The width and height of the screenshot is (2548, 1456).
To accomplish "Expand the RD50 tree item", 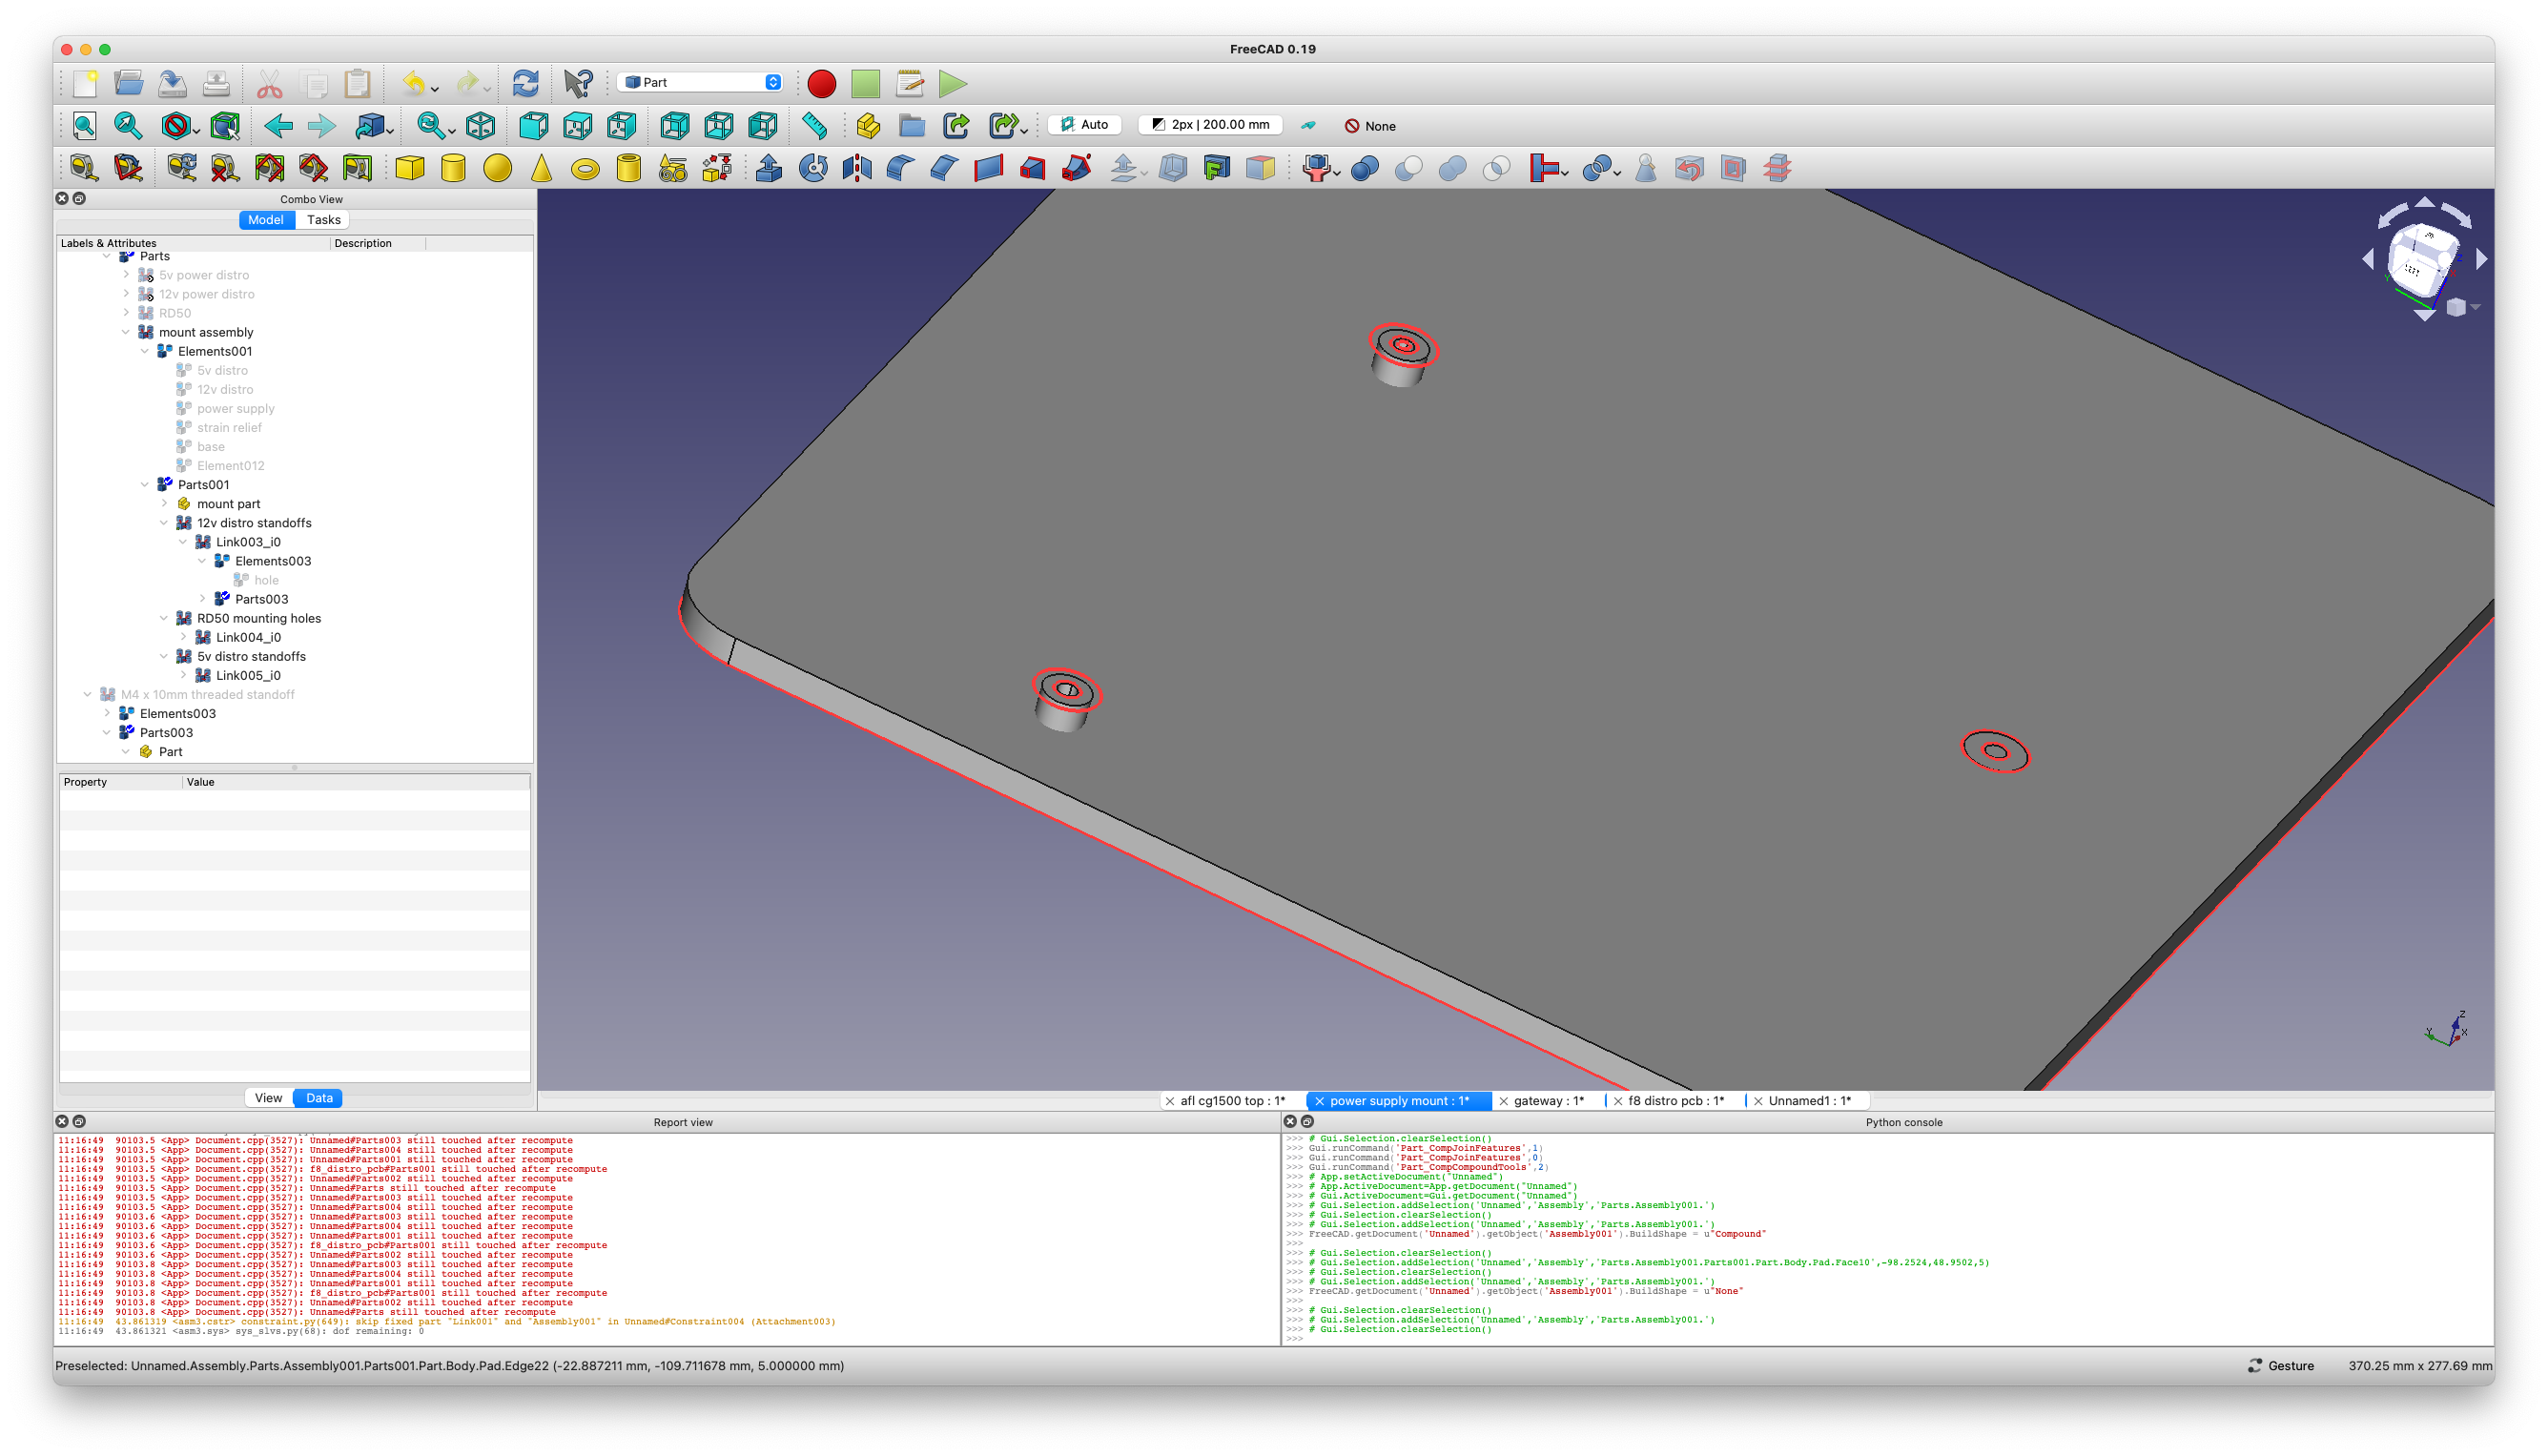I will pyautogui.click(x=126, y=313).
